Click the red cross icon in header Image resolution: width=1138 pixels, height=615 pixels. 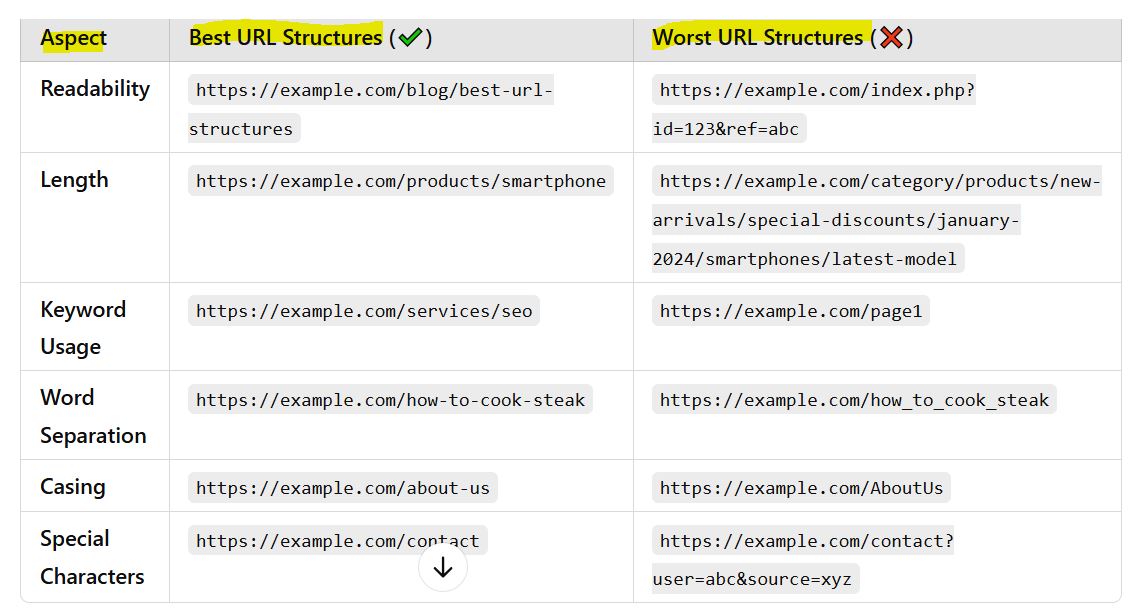pyautogui.click(x=891, y=37)
